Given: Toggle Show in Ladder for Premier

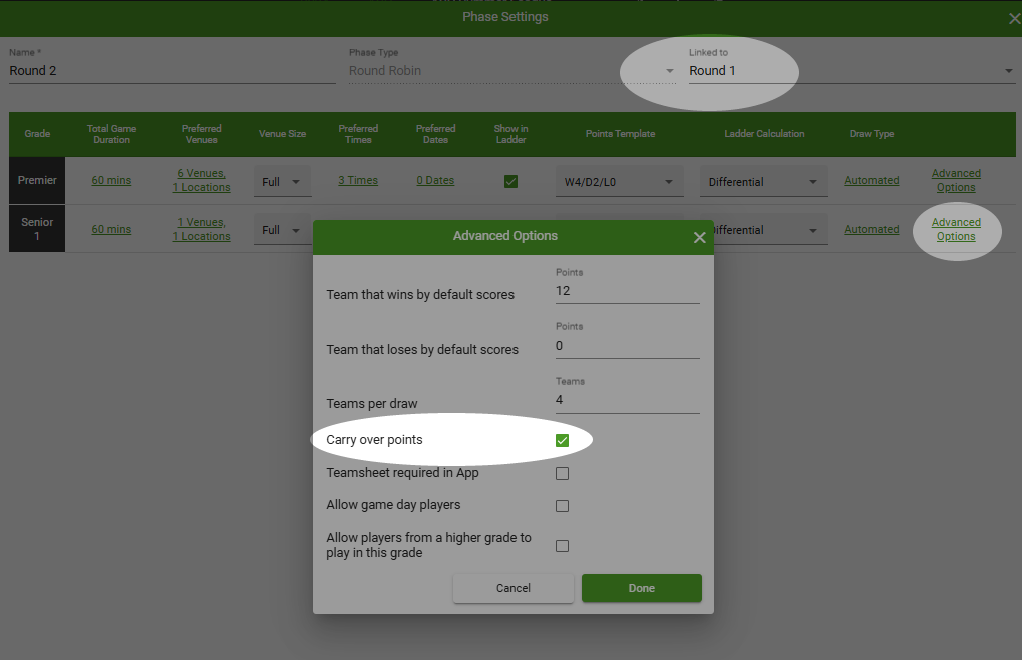Looking at the screenshot, I should click(x=511, y=182).
